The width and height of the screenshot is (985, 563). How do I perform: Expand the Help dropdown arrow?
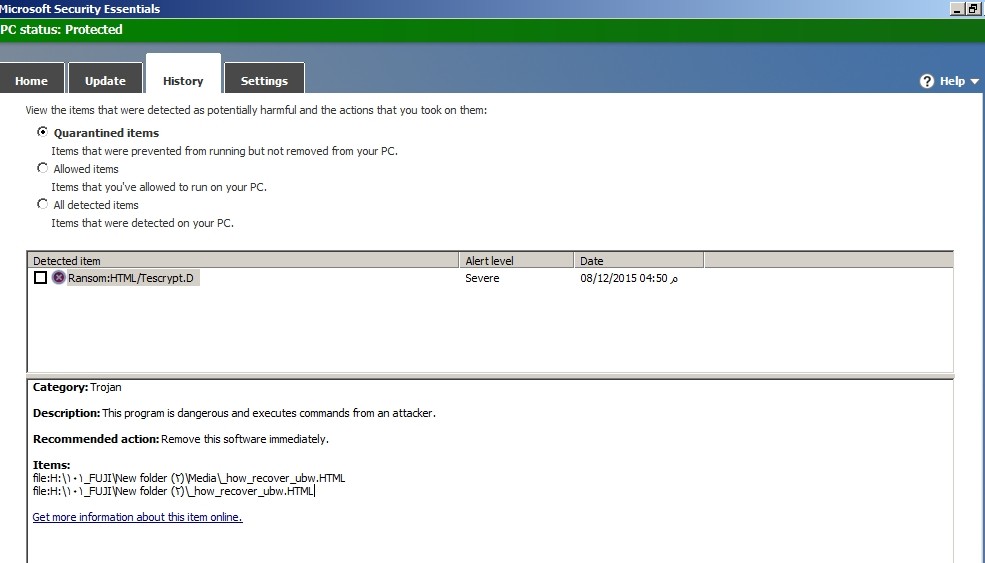(974, 82)
